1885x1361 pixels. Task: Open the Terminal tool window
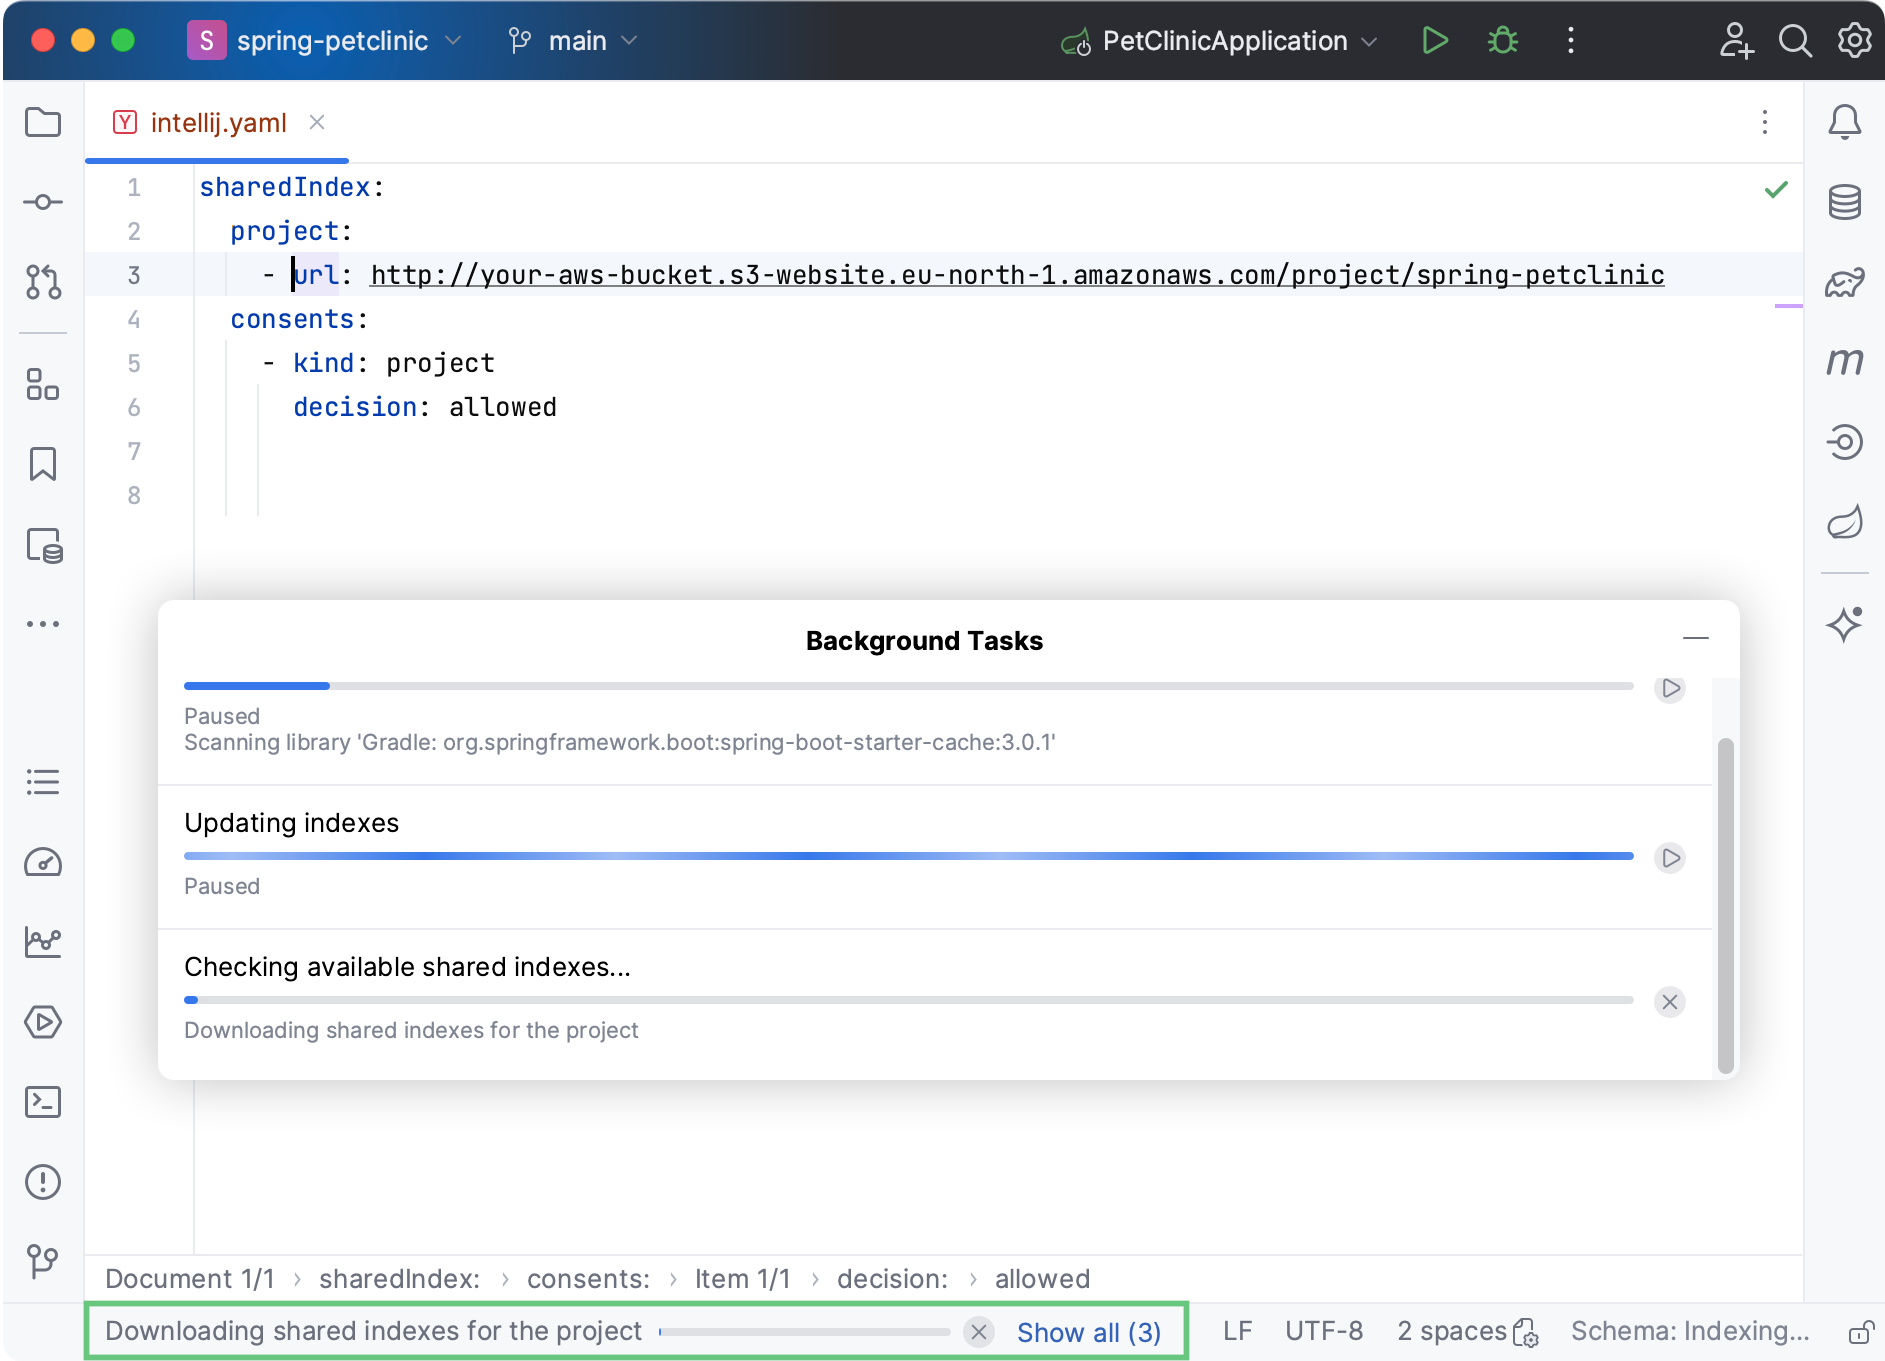(x=43, y=1102)
